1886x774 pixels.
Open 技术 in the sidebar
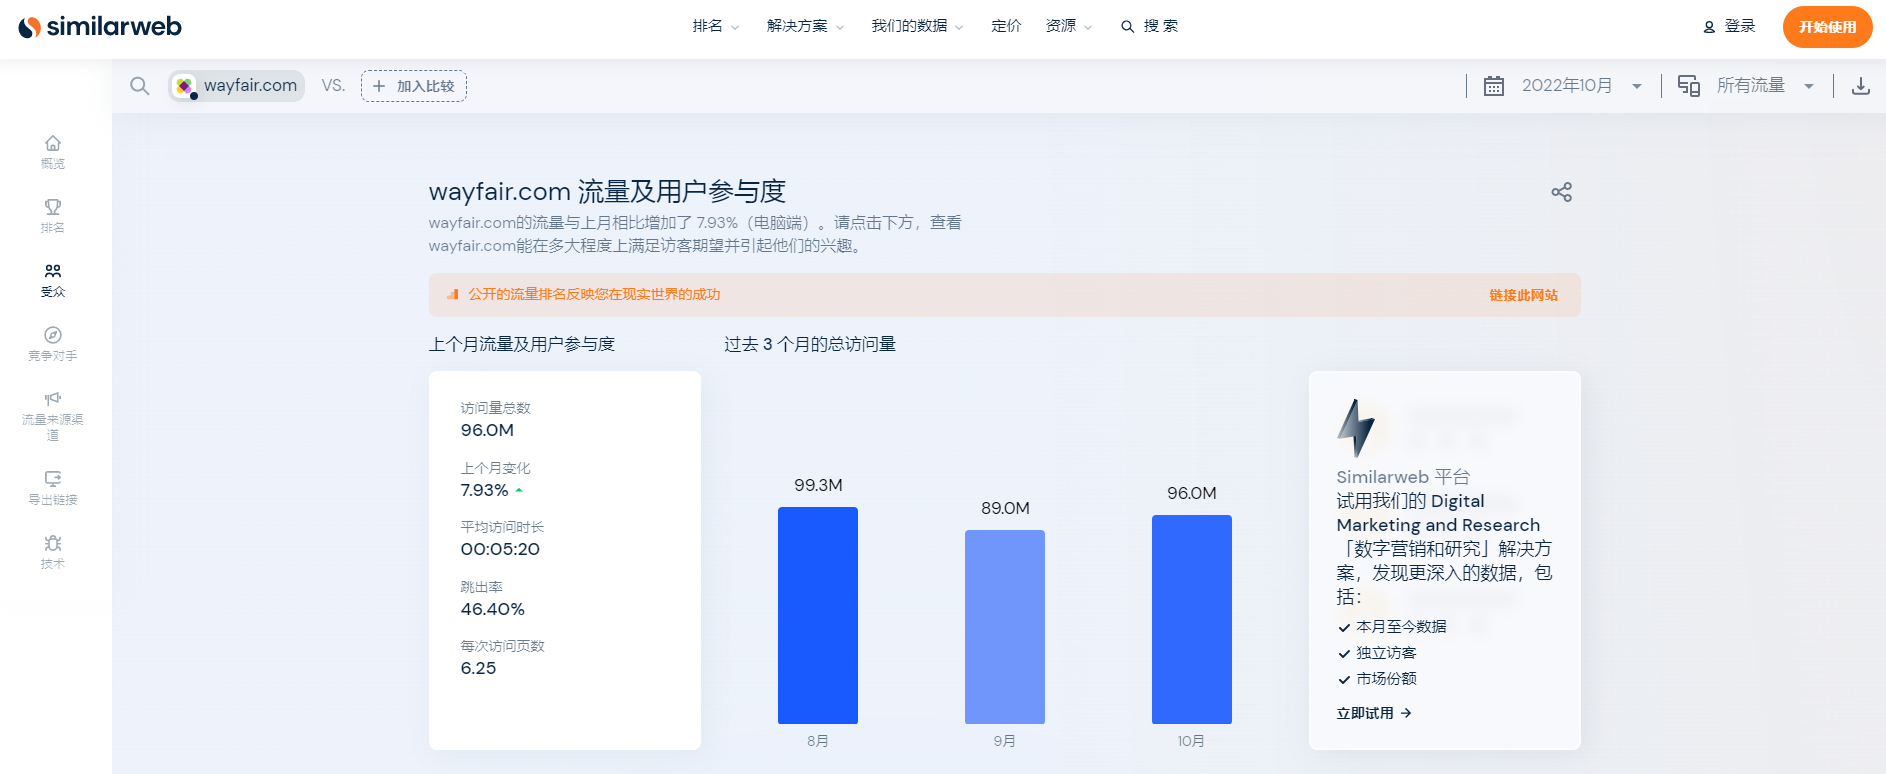pos(53,552)
